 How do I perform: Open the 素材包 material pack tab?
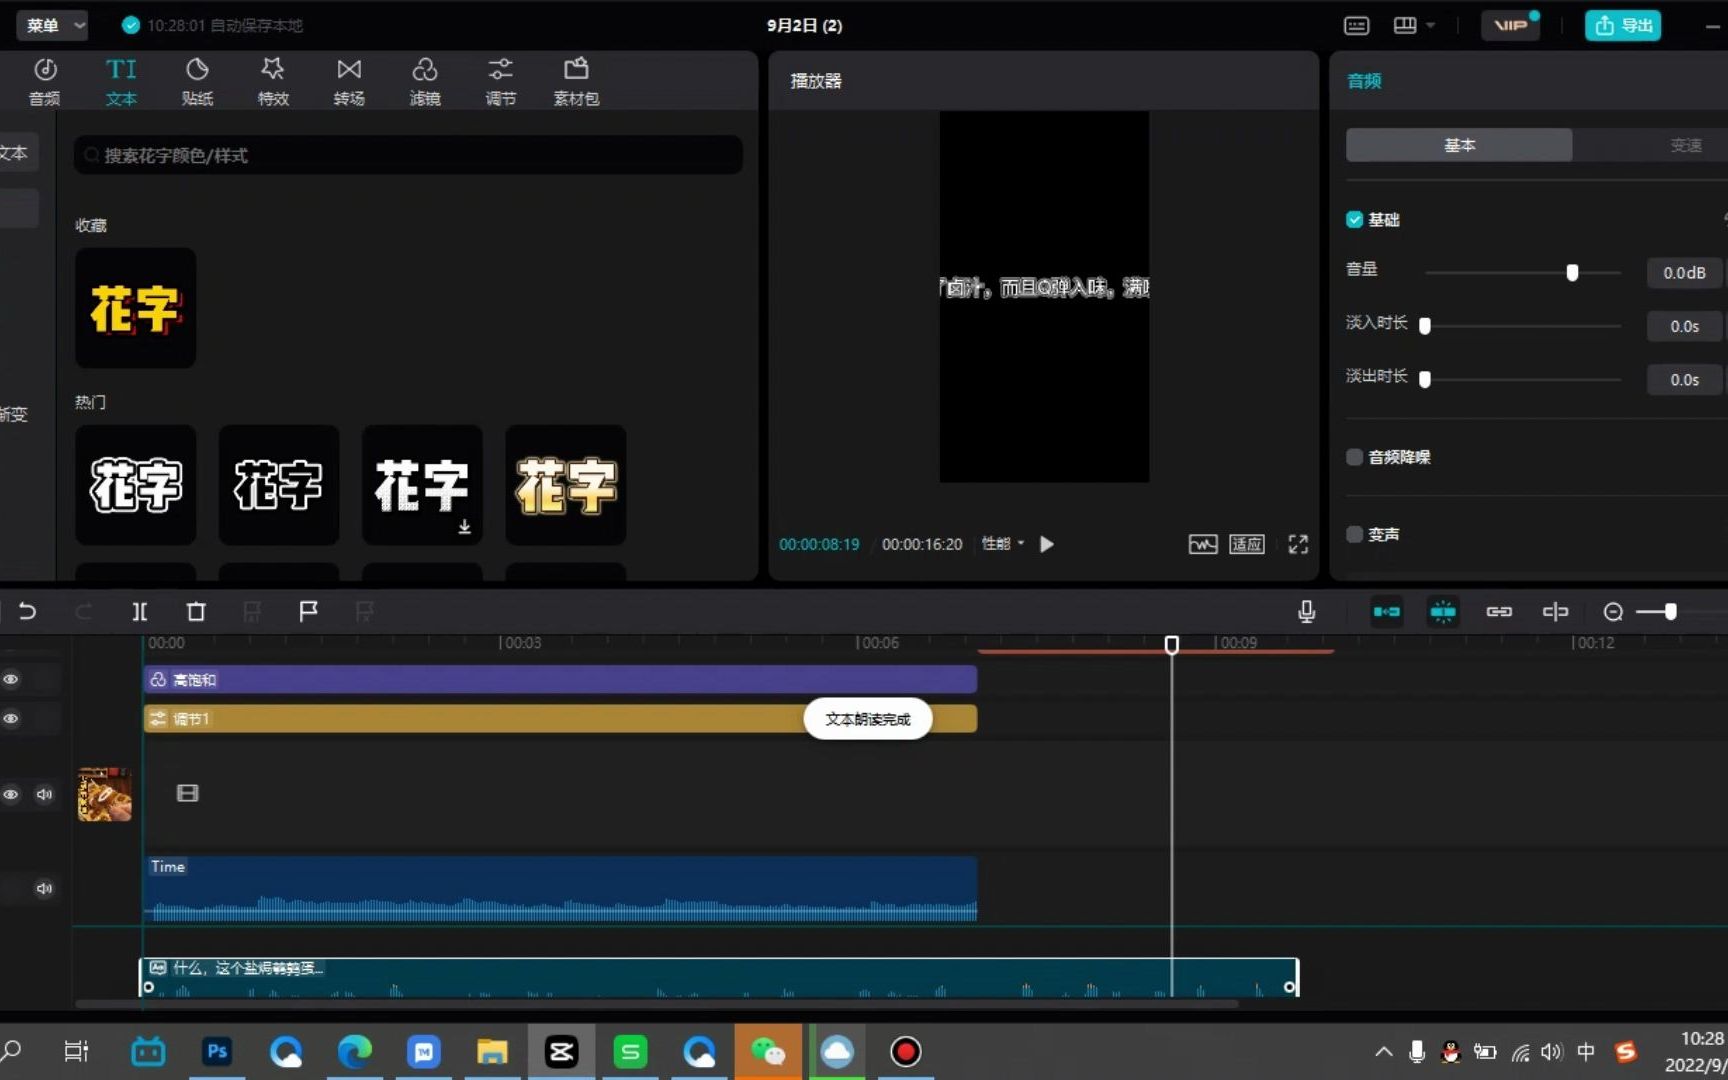(x=576, y=81)
